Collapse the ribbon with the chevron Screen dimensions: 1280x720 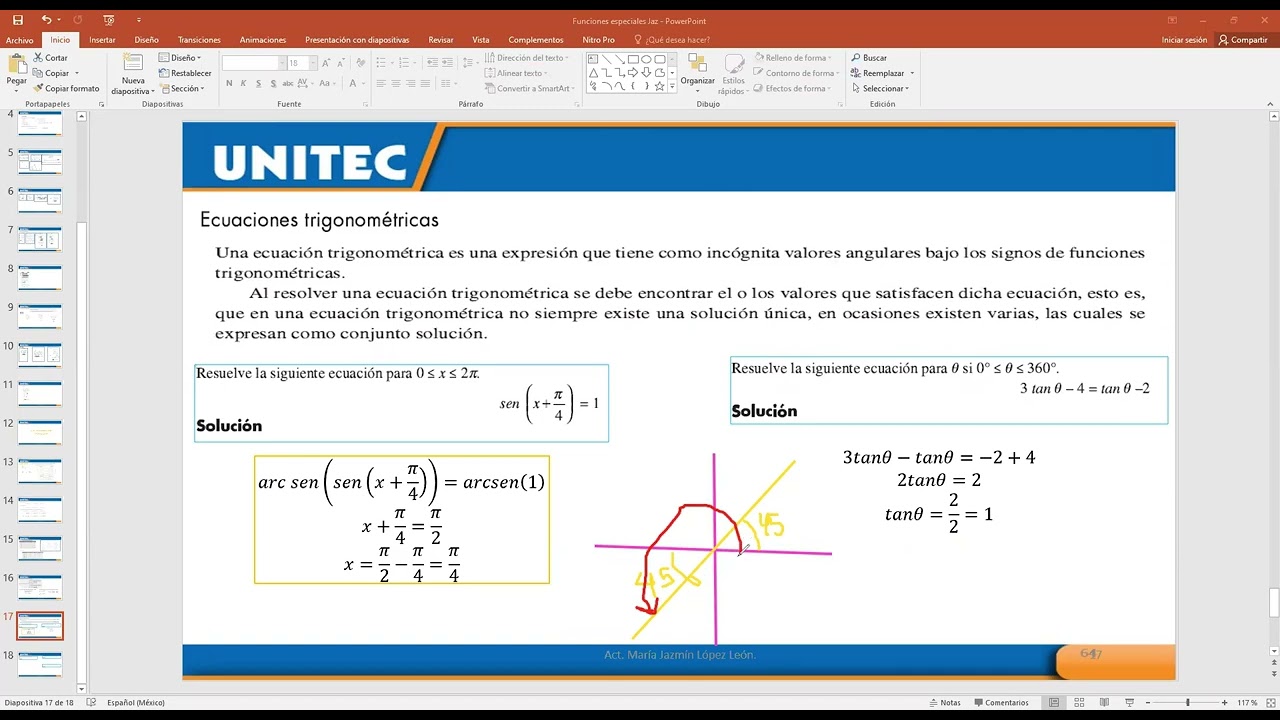pyautogui.click(x=1272, y=102)
